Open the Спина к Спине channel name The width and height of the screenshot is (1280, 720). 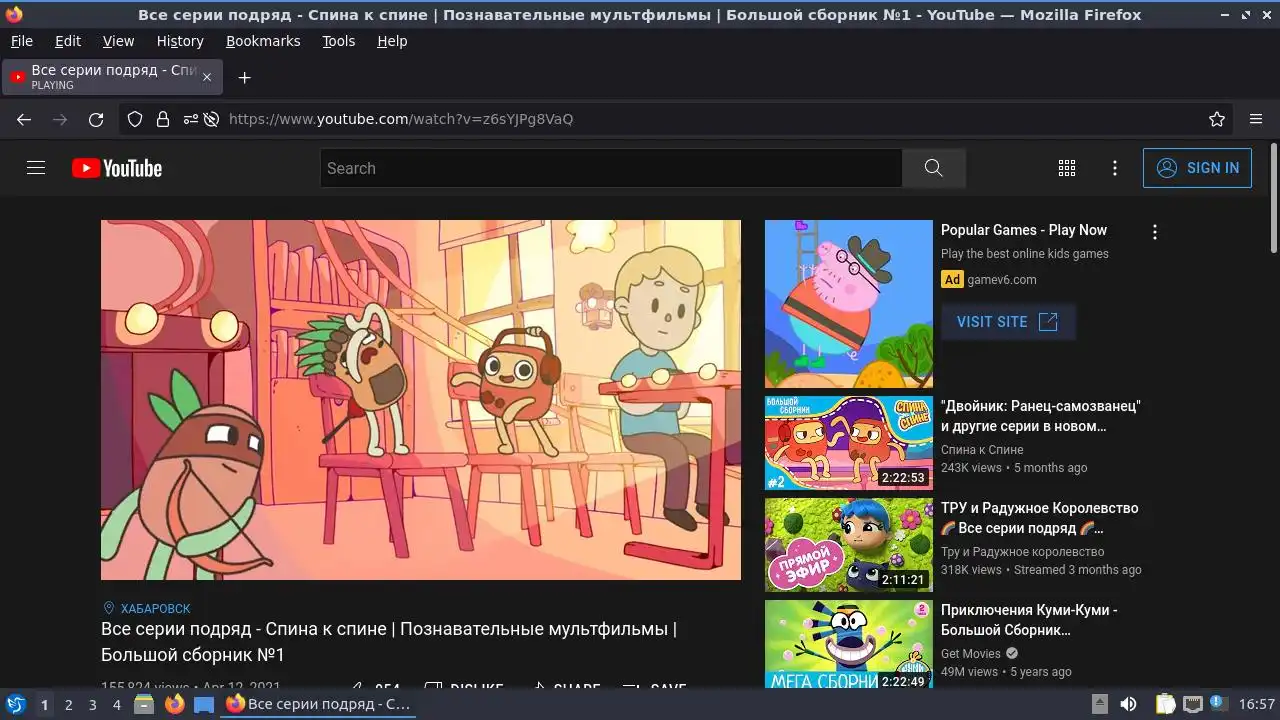982,450
